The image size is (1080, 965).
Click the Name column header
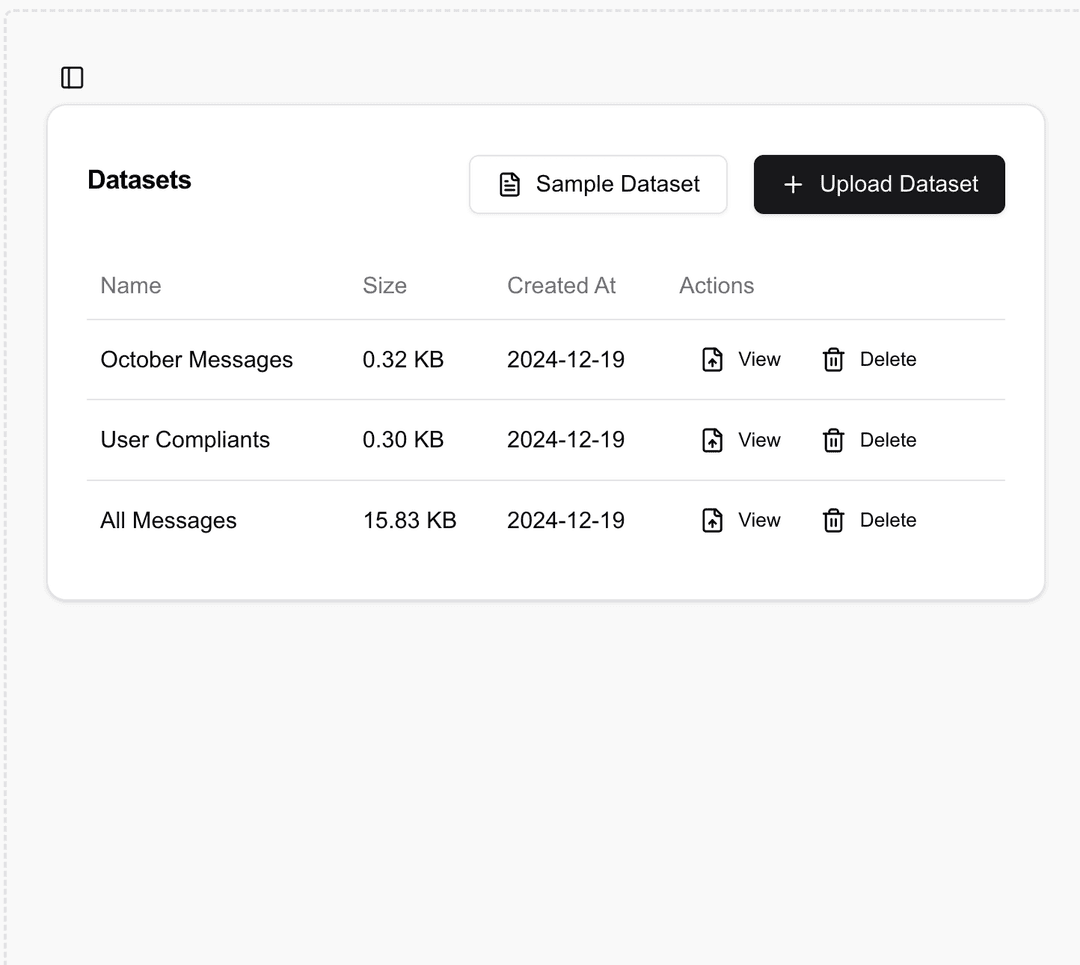tap(131, 286)
